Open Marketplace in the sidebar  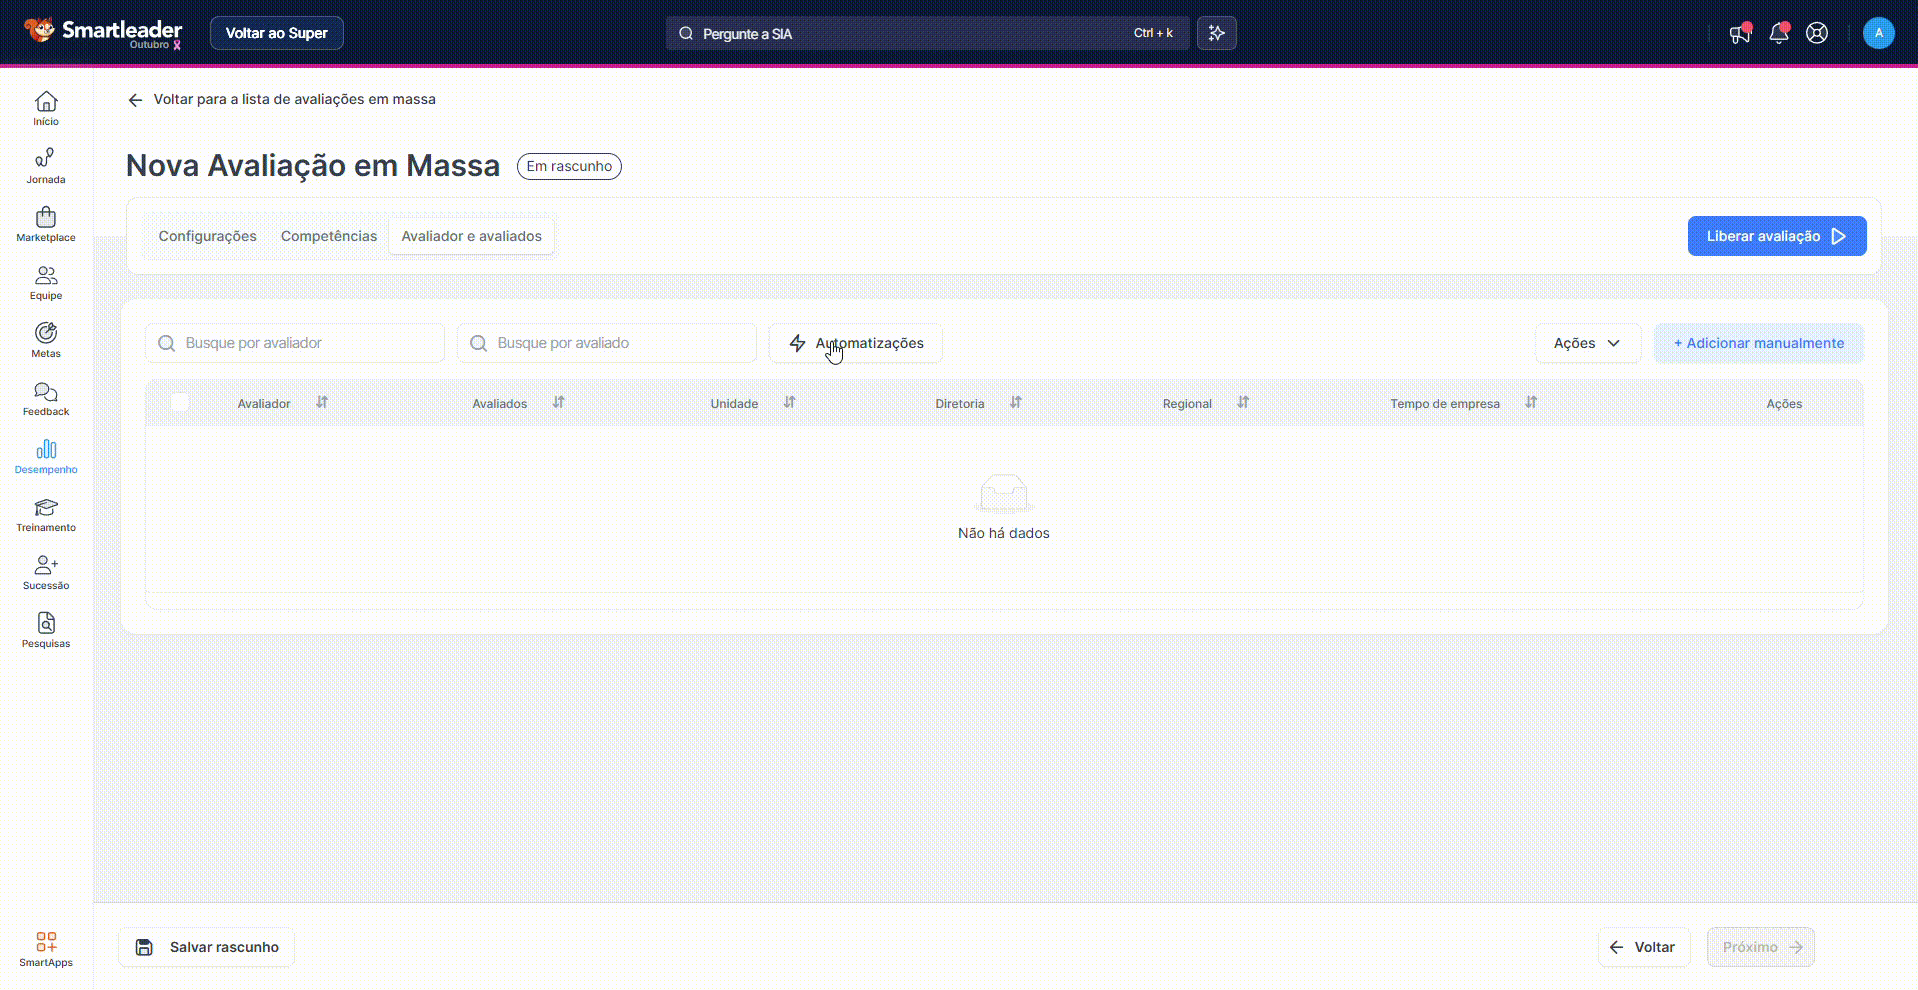coord(45,223)
